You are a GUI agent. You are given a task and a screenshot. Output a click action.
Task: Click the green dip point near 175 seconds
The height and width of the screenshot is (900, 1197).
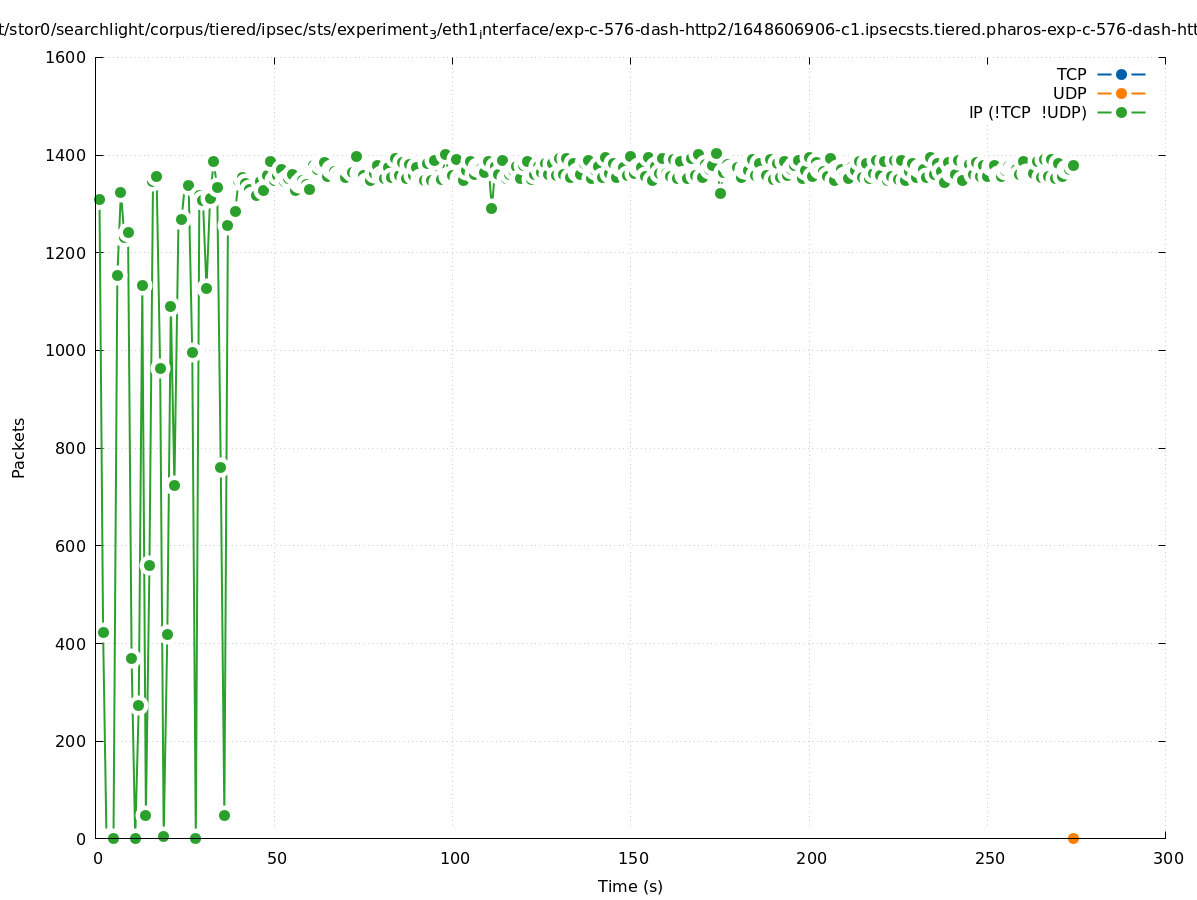click(720, 193)
